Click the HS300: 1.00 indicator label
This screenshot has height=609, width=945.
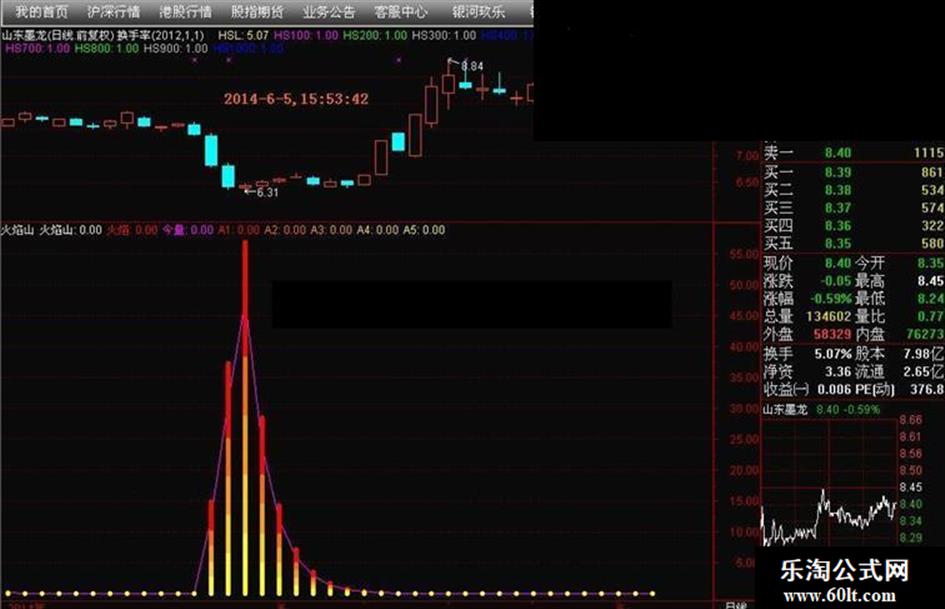444,36
